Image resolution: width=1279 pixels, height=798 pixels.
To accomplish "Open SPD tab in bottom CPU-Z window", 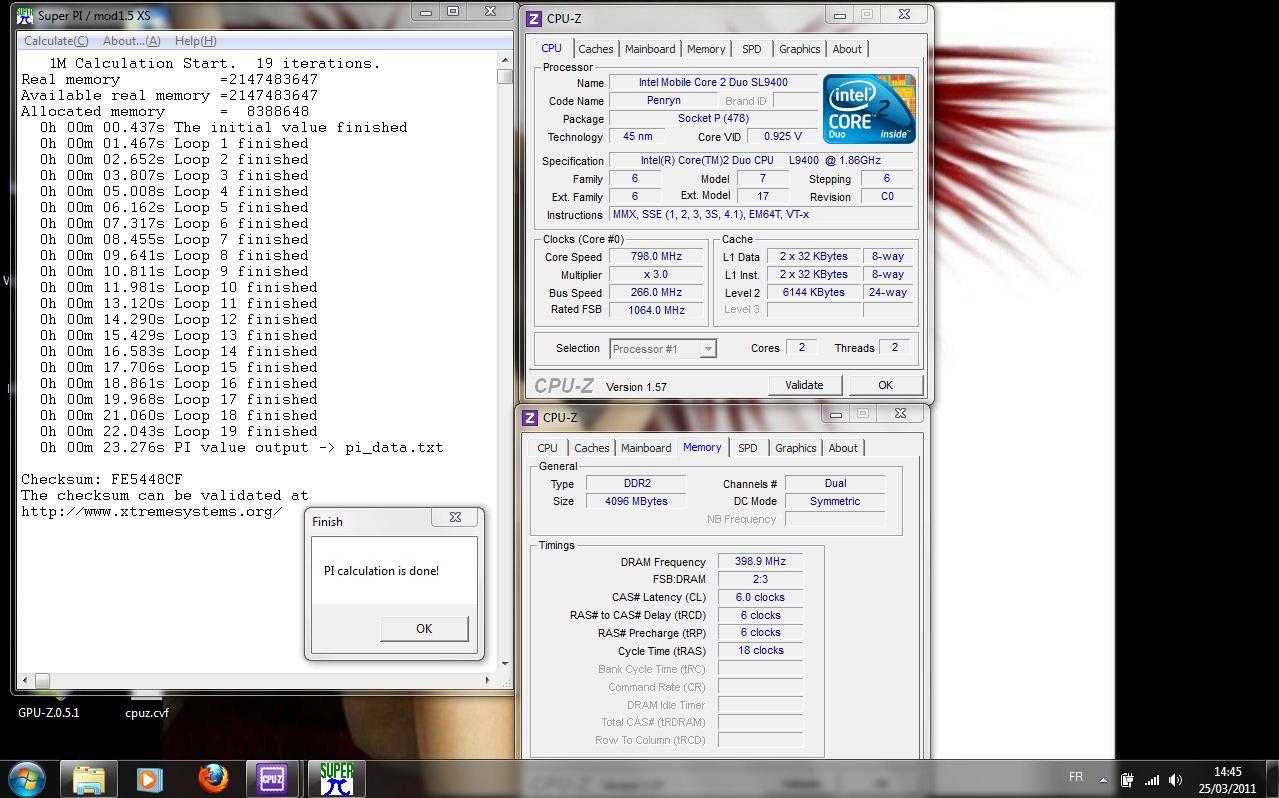I will [748, 448].
